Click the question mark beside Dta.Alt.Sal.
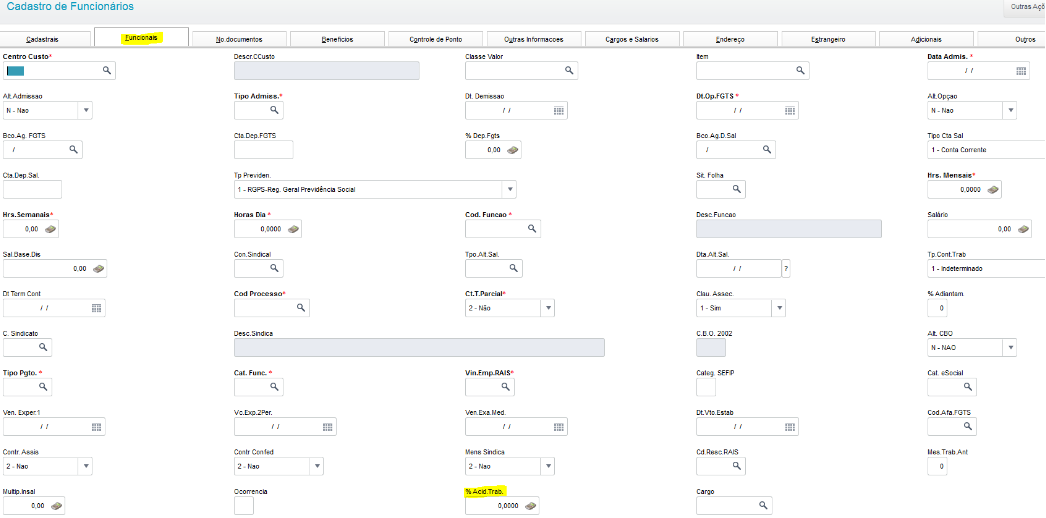The image size is (1046, 518). [x=787, y=269]
